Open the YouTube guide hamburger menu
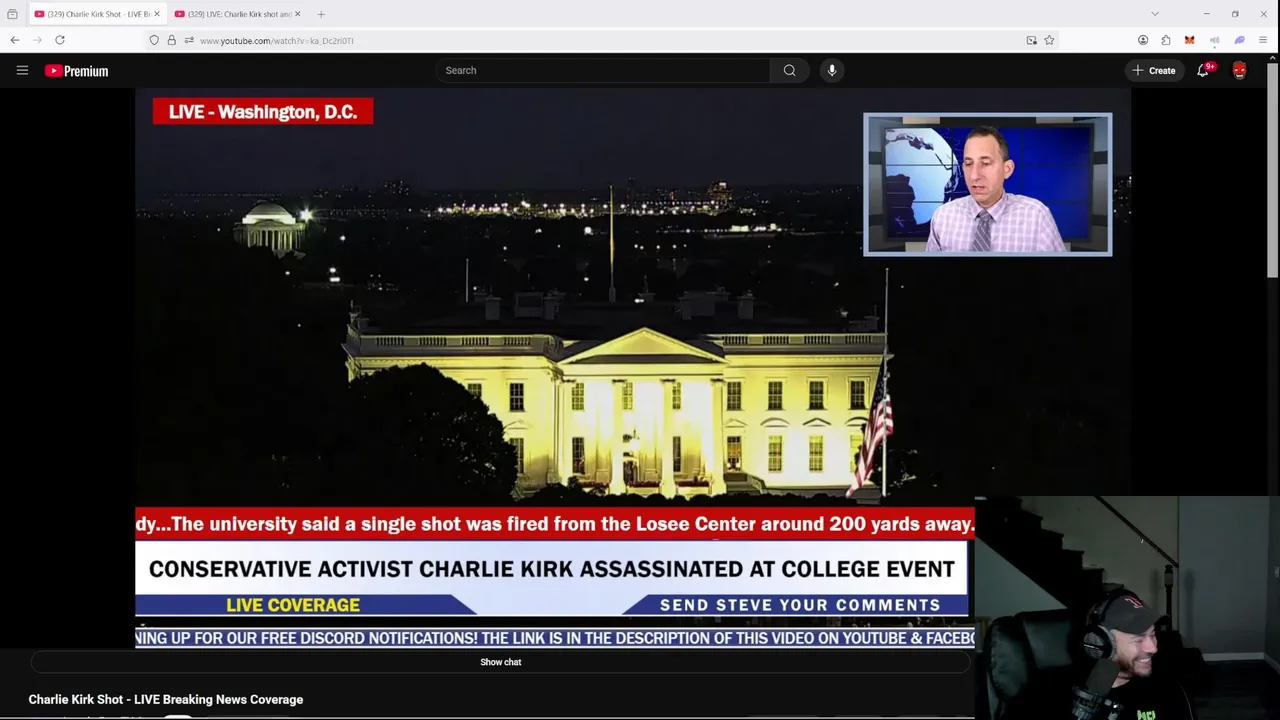Screen dimensions: 1280x720 click(x=22, y=70)
